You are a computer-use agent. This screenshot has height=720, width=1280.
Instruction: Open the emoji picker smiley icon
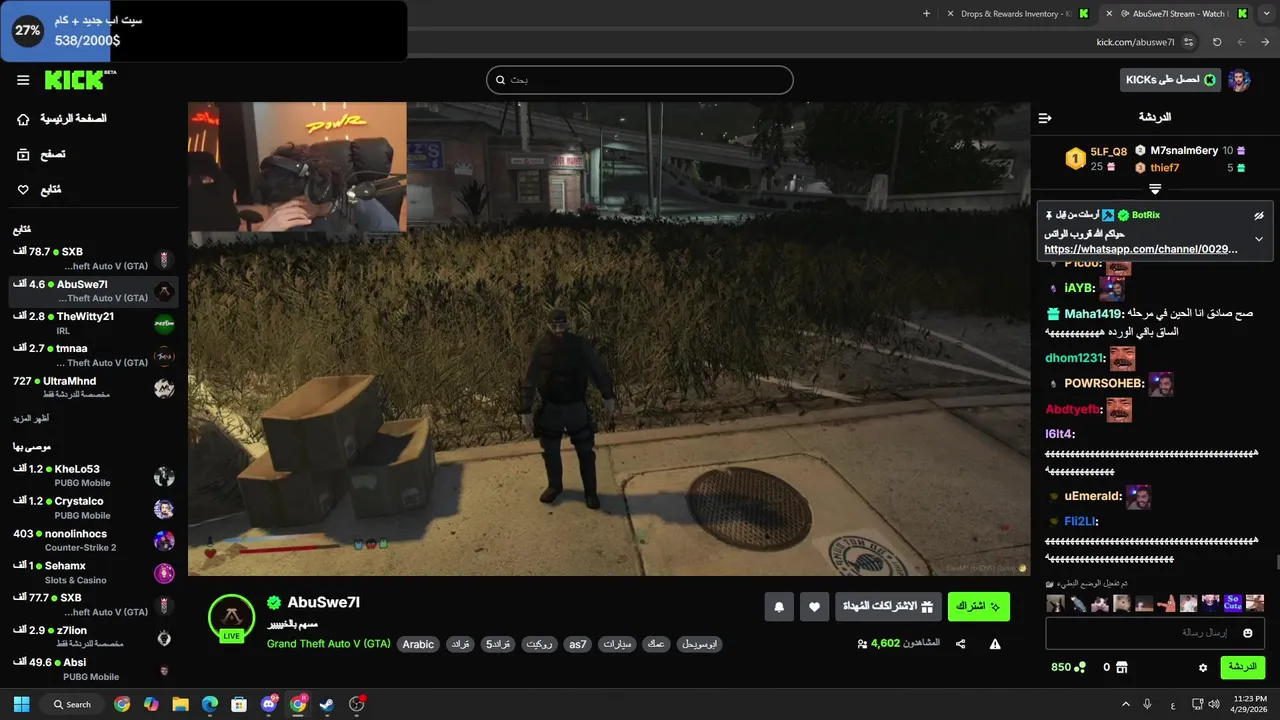pos(1248,633)
